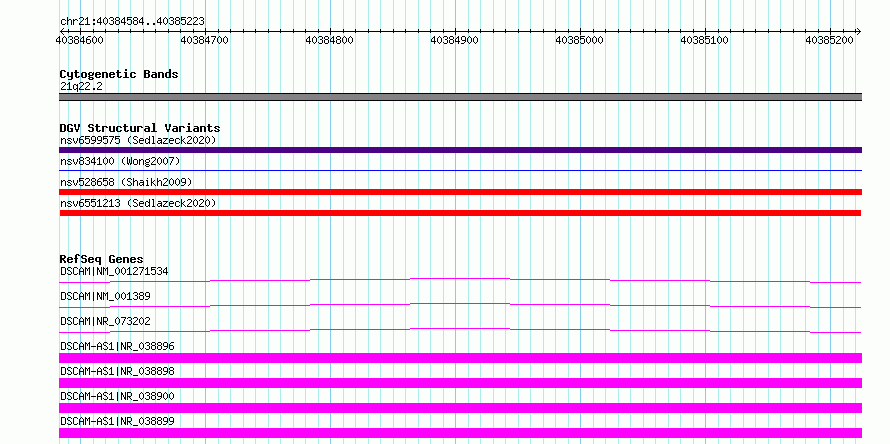Click the Cytogenetic Bands track title
This screenshot has width=890, height=444.
[119, 74]
